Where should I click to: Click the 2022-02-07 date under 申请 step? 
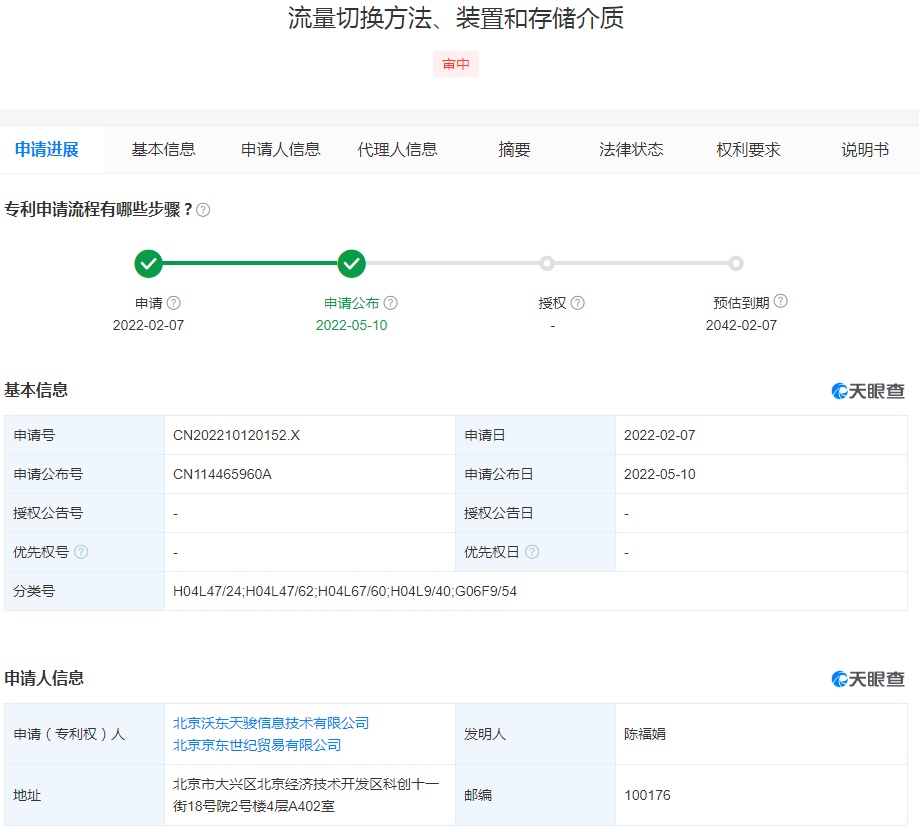coord(148,325)
